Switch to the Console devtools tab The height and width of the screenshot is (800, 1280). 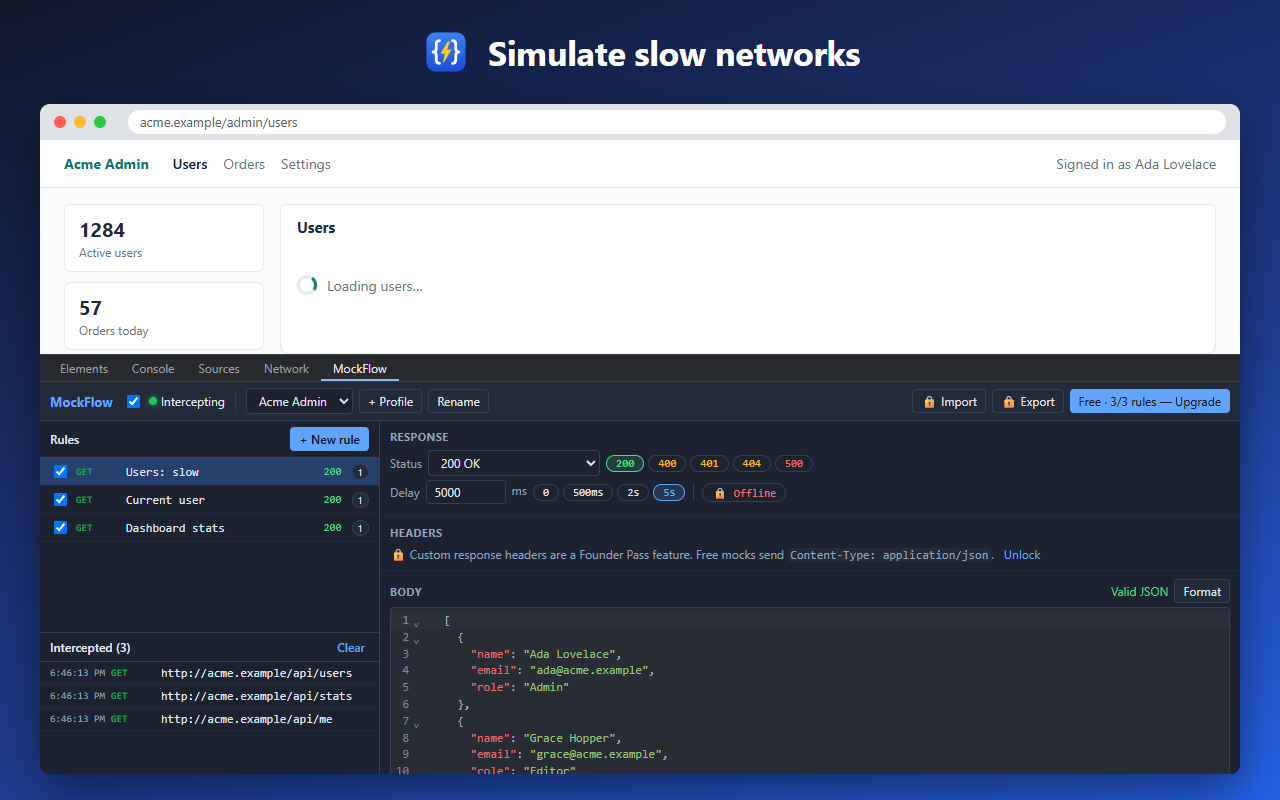[x=153, y=369]
